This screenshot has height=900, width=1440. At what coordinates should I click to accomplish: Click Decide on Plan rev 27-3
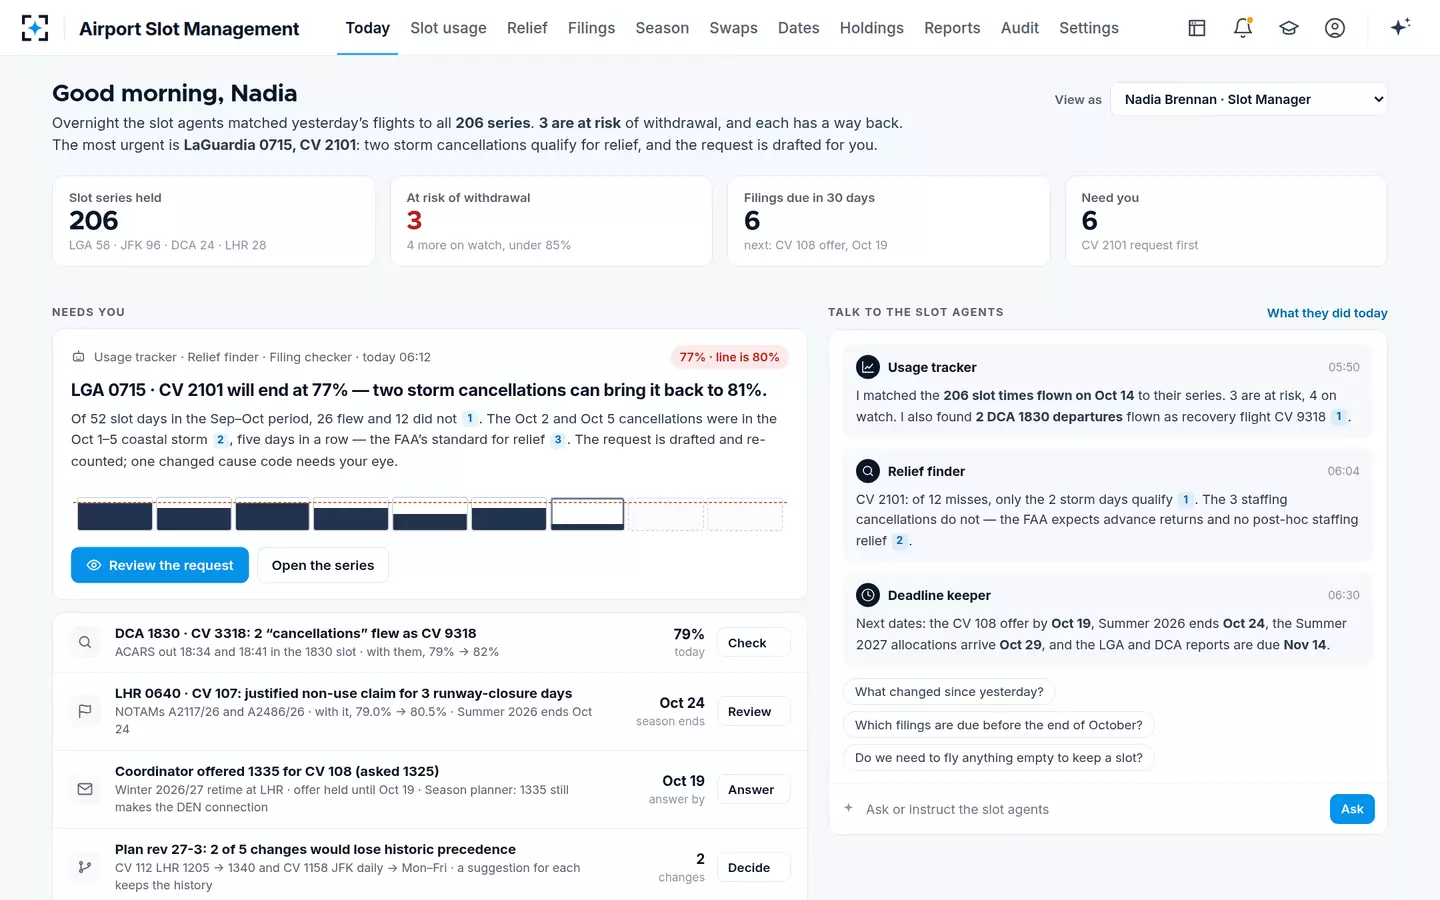pyautogui.click(x=753, y=868)
